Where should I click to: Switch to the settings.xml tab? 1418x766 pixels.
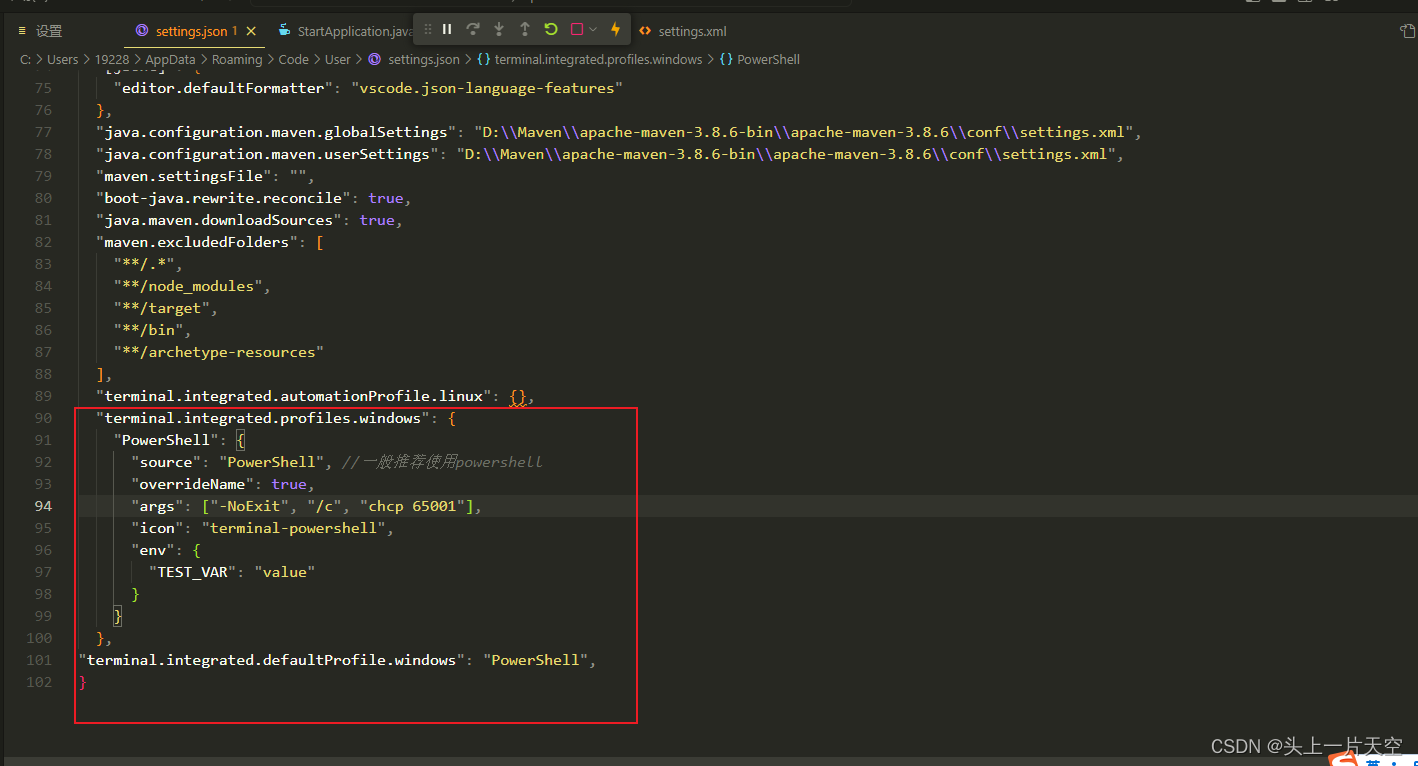coord(692,31)
